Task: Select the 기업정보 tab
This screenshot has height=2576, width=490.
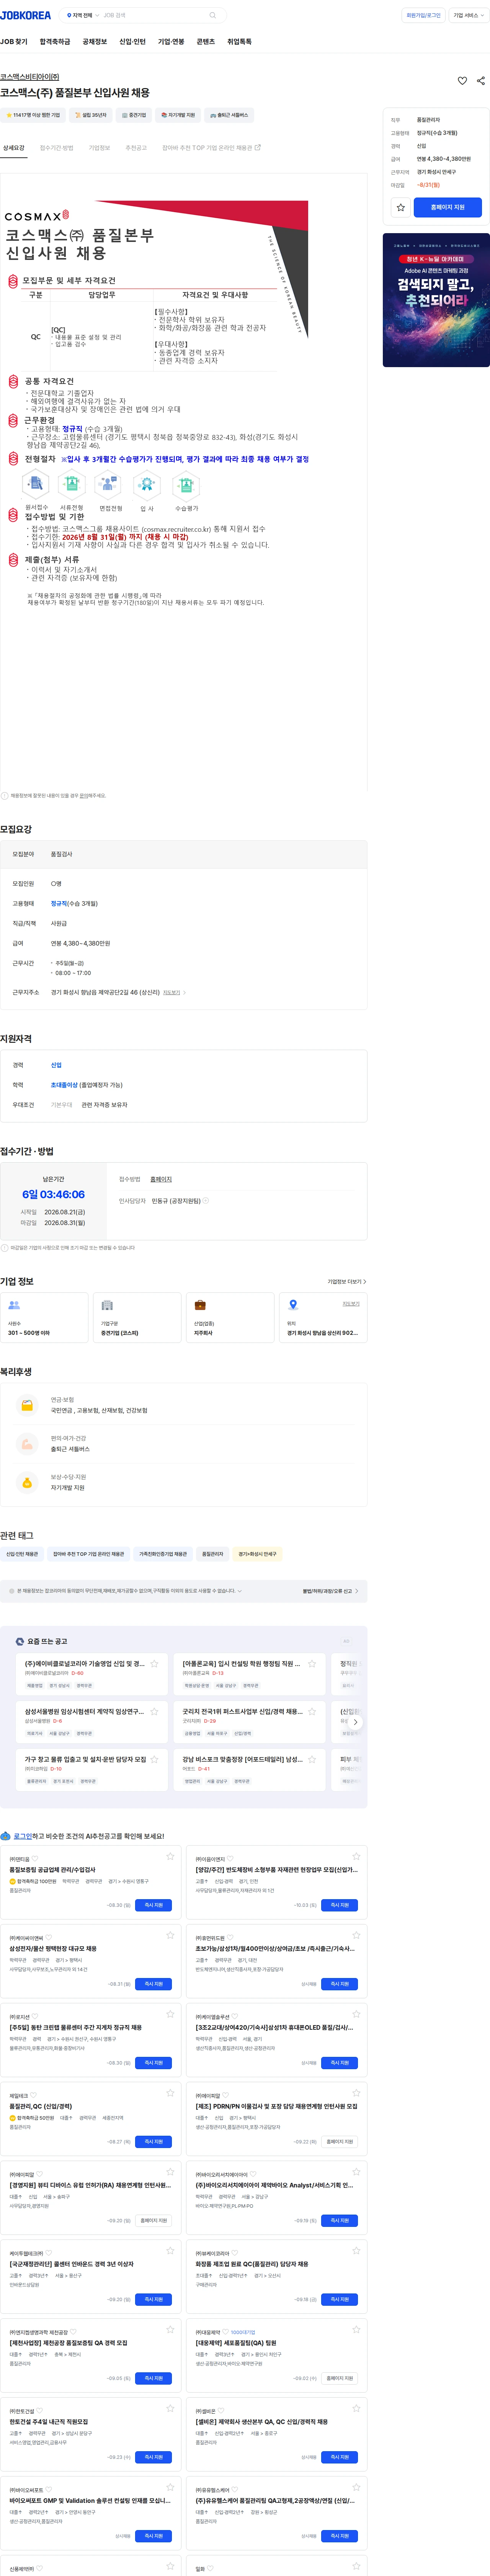Action: [99, 148]
